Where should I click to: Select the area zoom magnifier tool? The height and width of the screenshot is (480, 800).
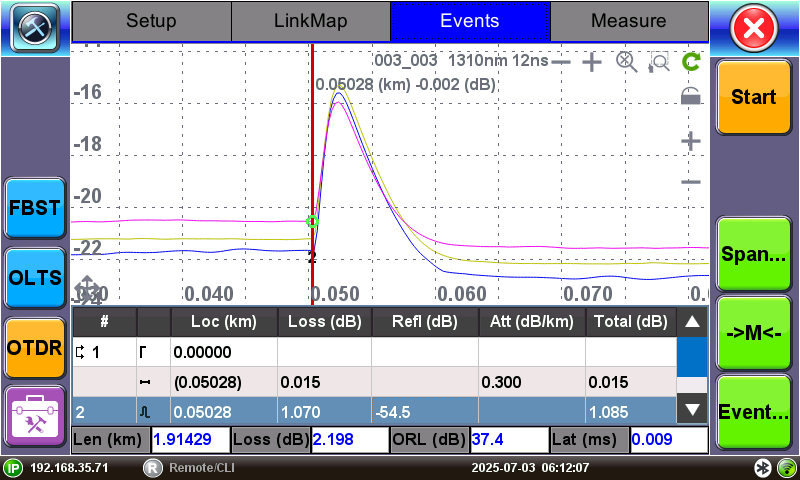point(658,62)
